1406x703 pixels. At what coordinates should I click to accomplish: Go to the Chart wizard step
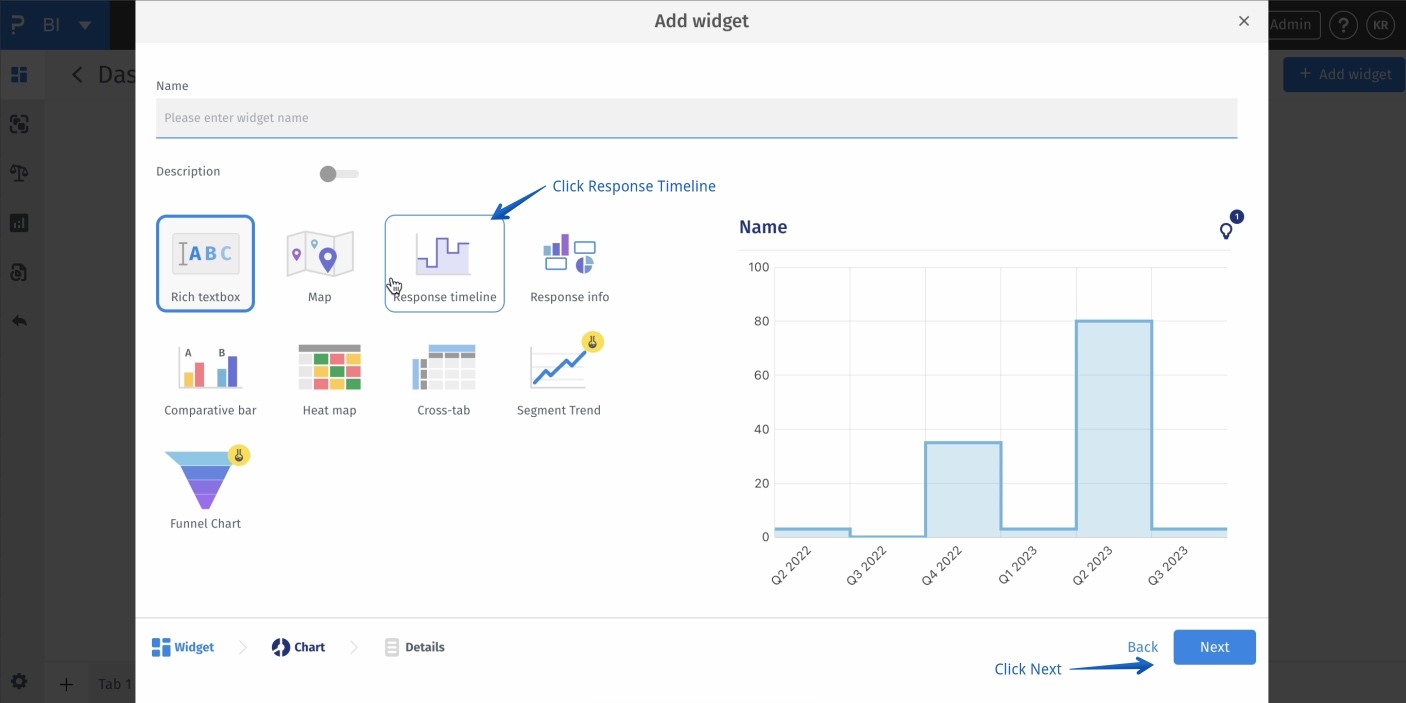[298, 647]
